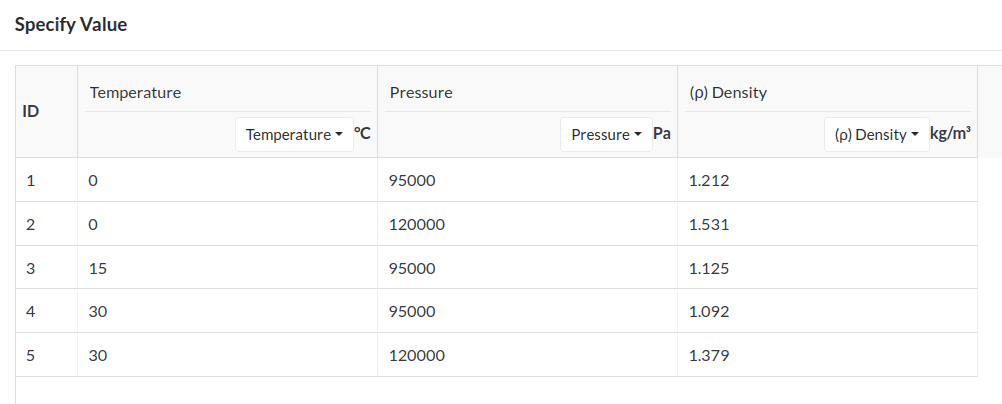Click density value 1.531

tap(709, 225)
